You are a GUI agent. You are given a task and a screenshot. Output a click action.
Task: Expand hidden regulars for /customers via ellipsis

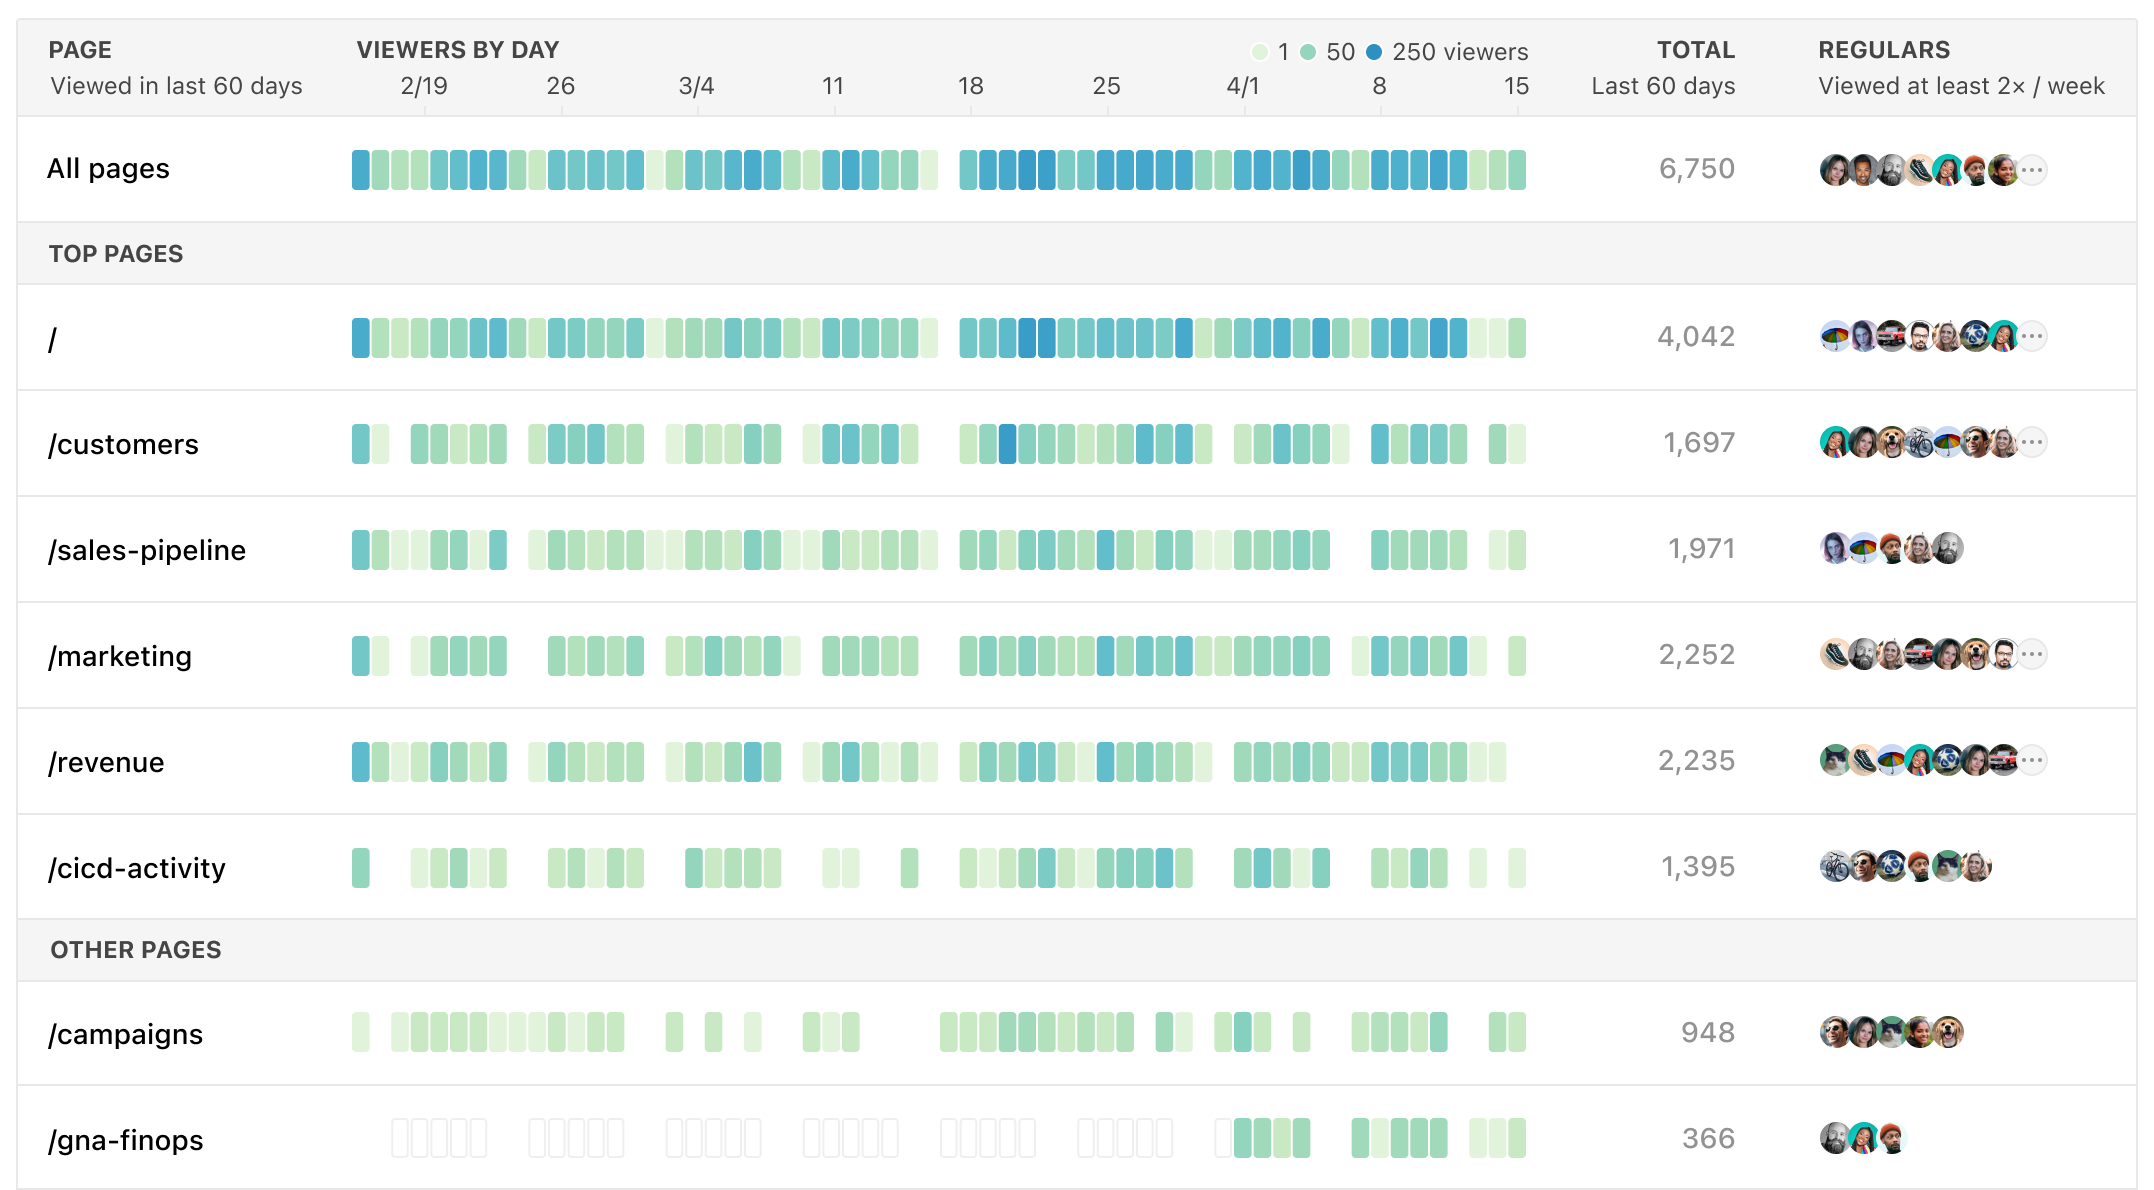pyautogui.click(x=2032, y=444)
